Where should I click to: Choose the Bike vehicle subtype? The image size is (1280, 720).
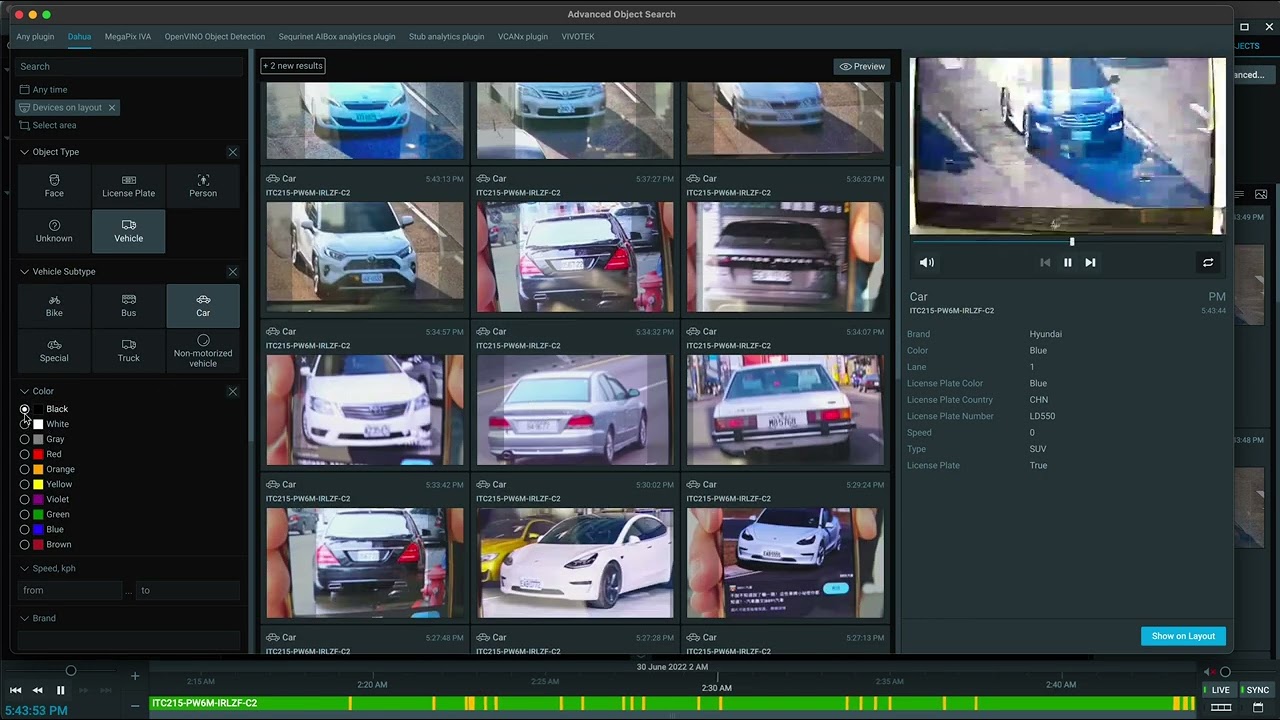point(54,306)
